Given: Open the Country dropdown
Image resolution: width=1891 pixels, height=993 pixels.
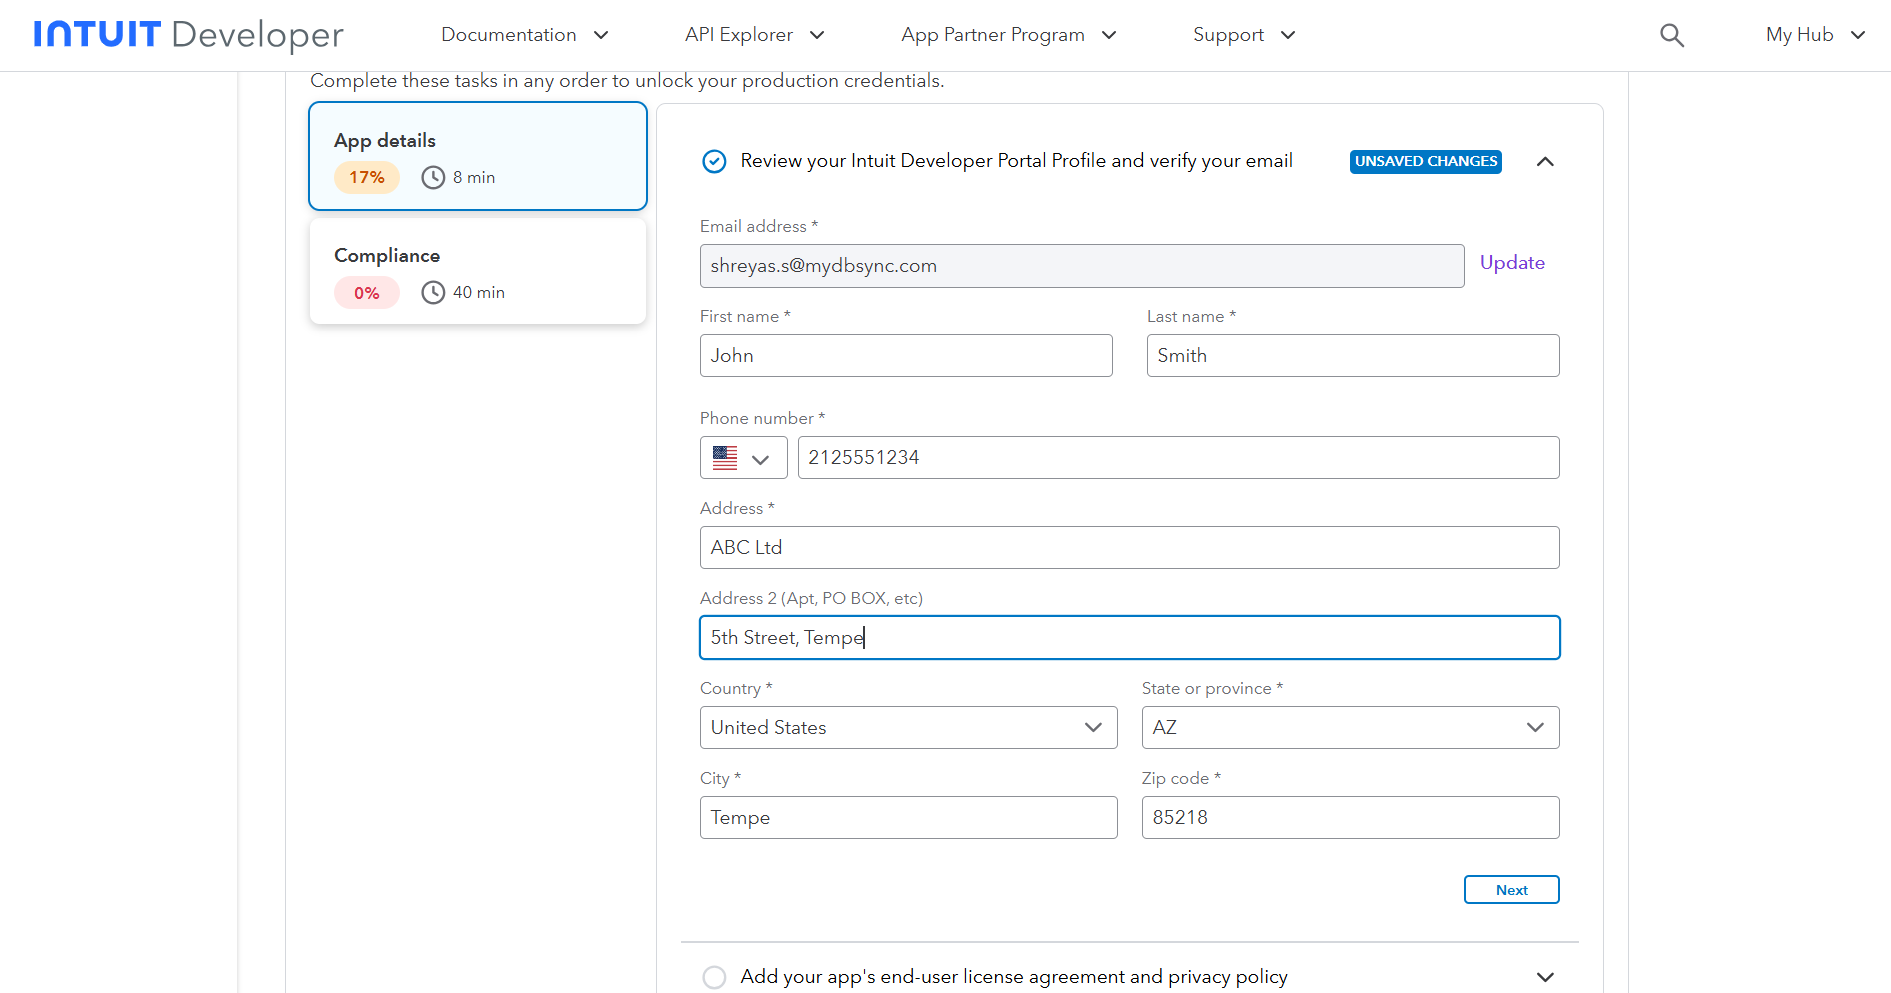Looking at the screenshot, I should pyautogui.click(x=907, y=728).
